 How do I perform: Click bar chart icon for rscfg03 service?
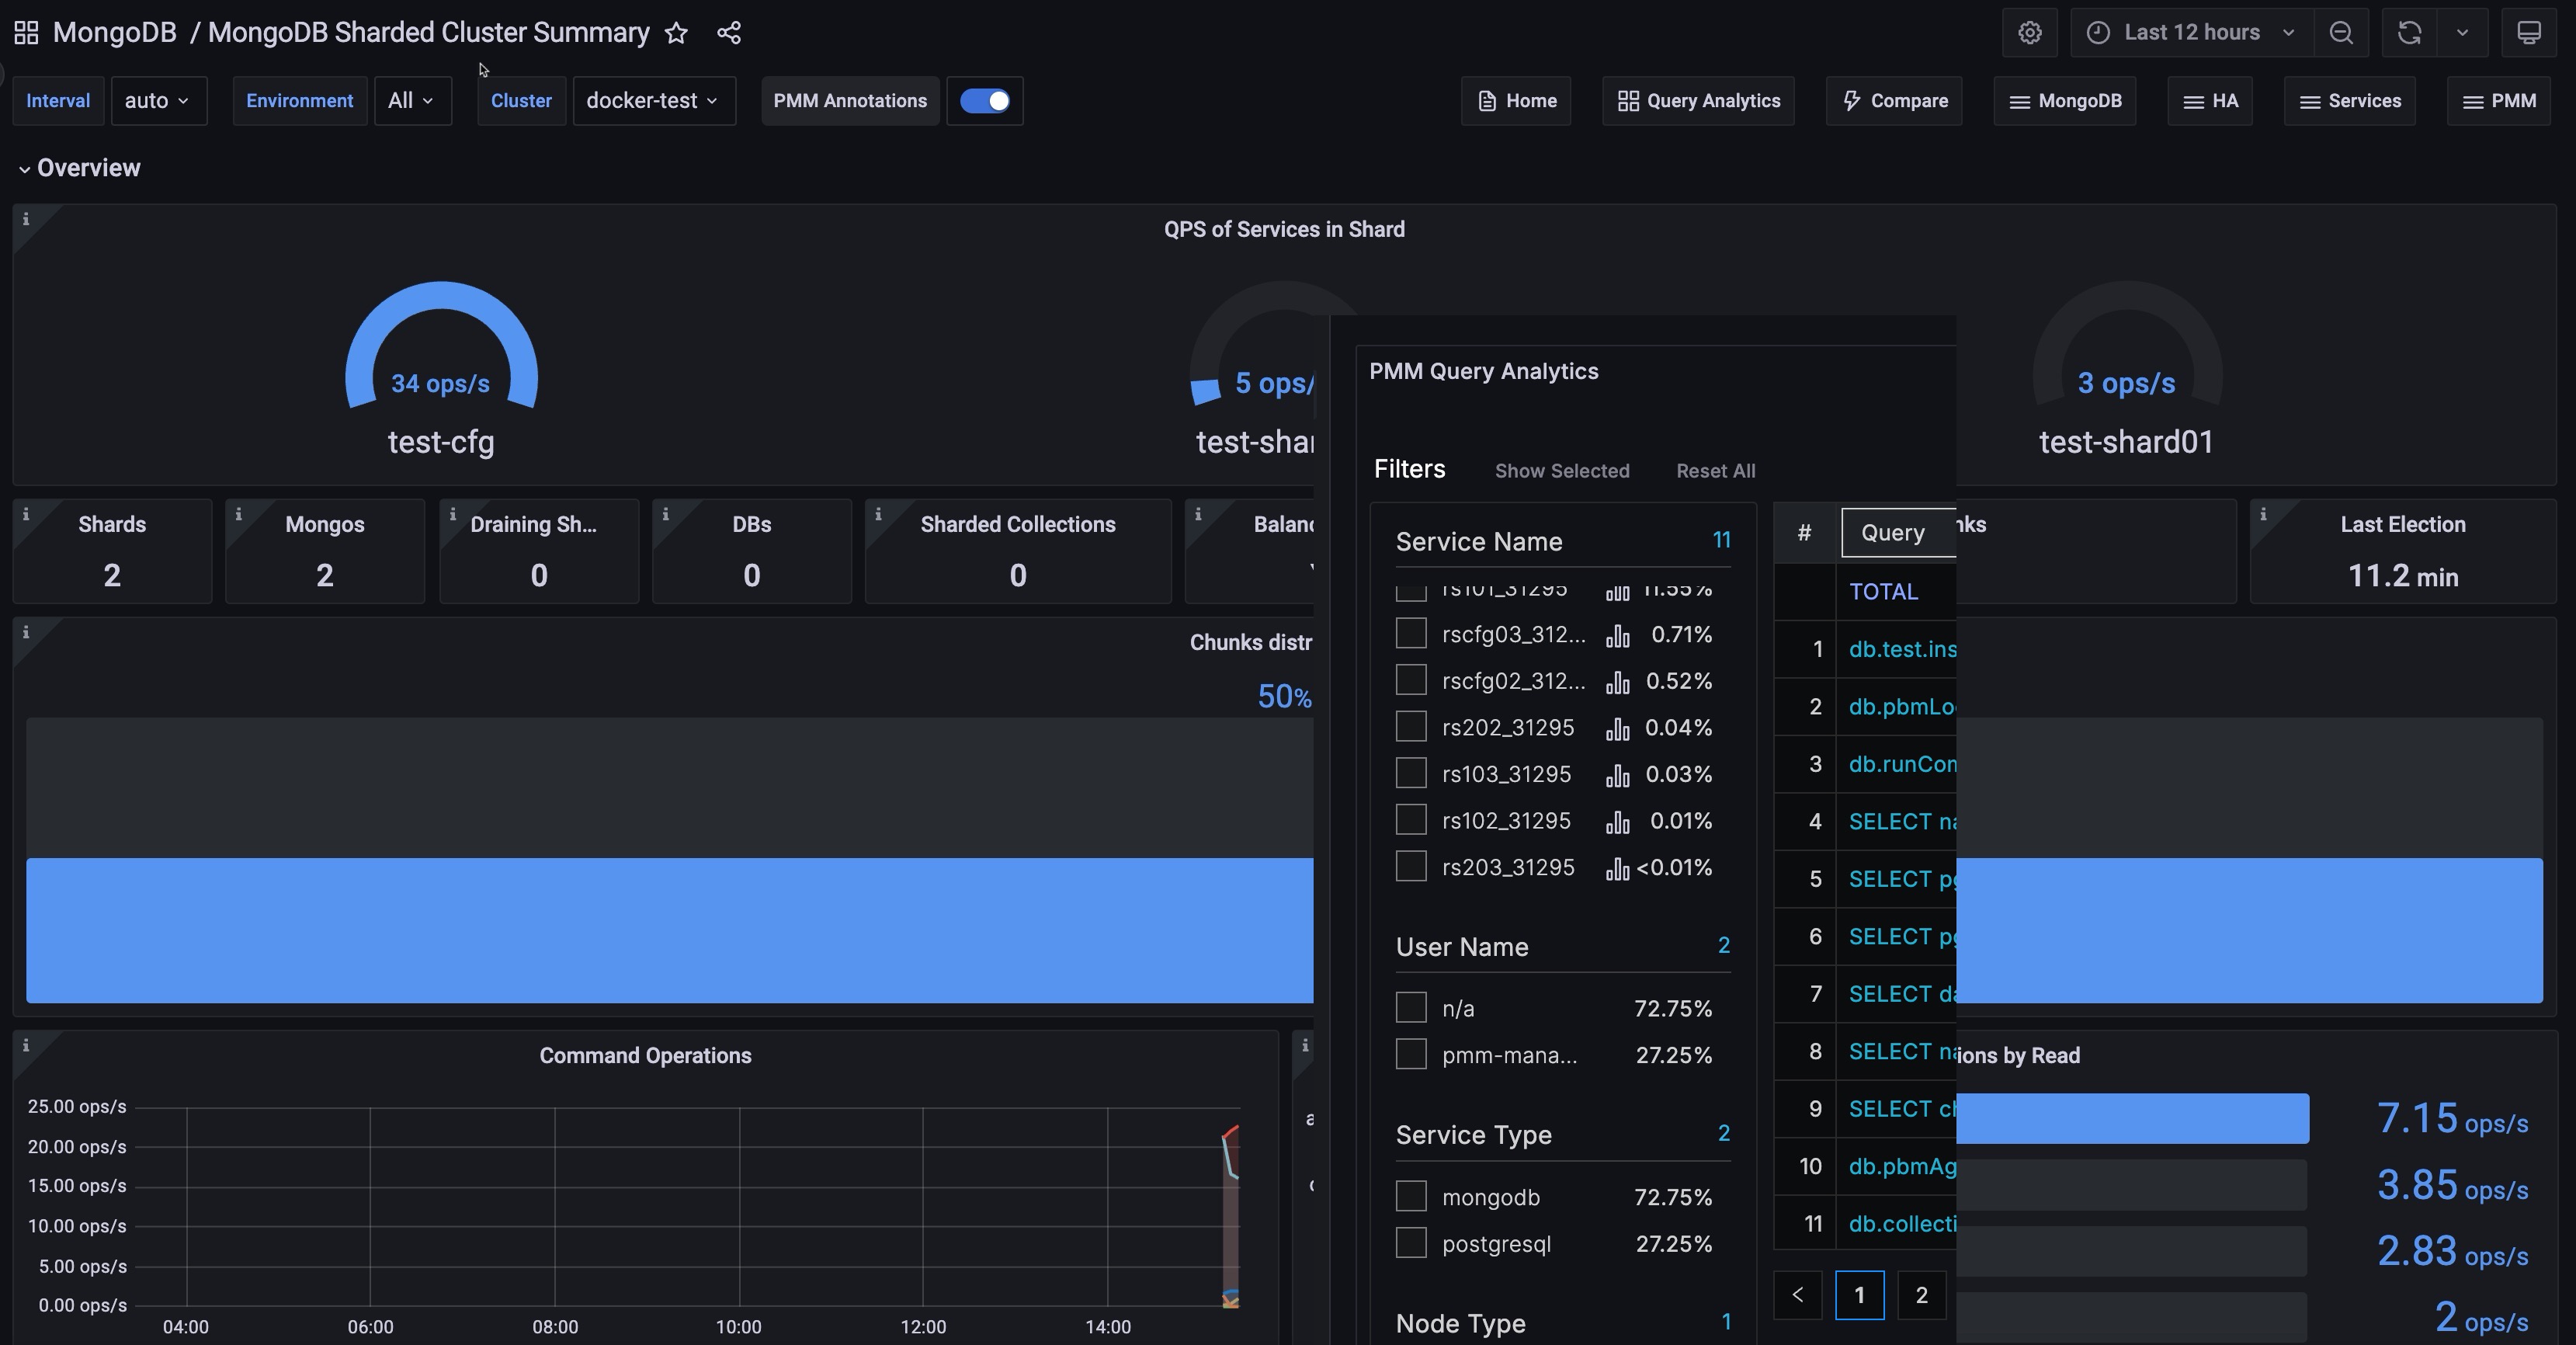tap(1617, 635)
